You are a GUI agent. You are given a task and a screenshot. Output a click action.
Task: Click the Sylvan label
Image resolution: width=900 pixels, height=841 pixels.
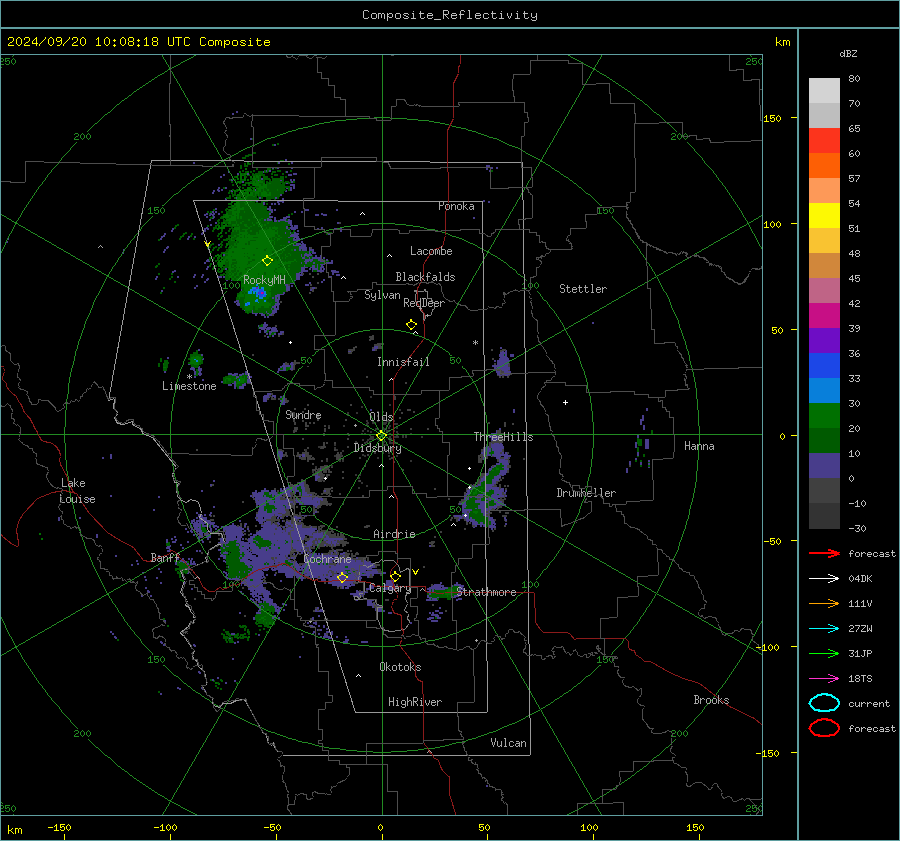coord(382,295)
